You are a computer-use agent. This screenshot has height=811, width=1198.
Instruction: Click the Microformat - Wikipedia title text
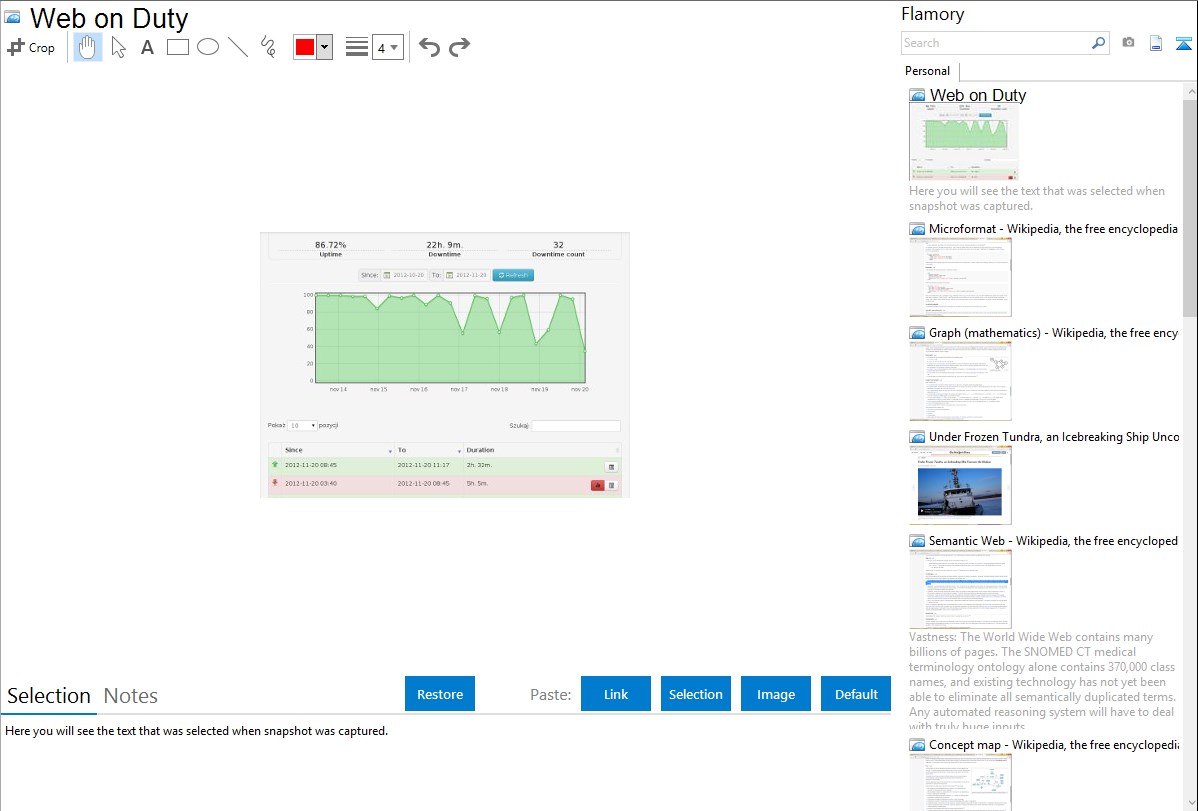pos(1053,229)
